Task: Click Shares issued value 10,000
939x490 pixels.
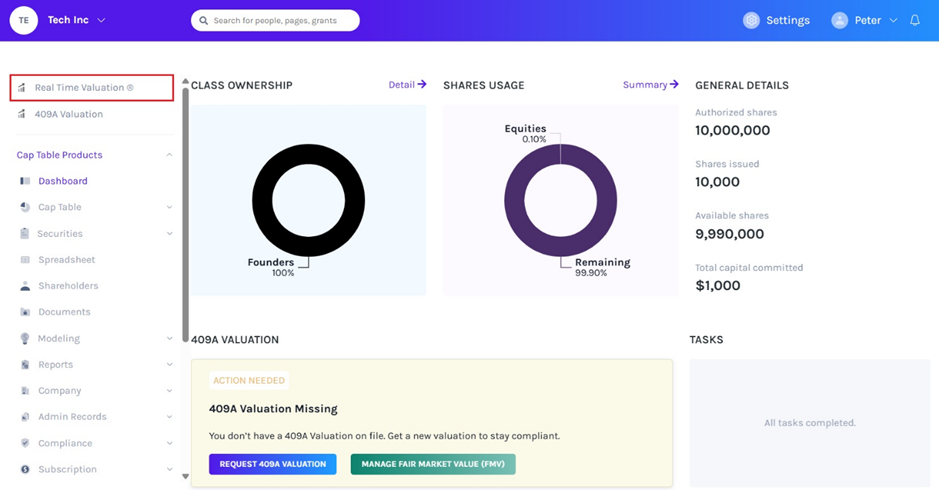Action: (717, 182)
